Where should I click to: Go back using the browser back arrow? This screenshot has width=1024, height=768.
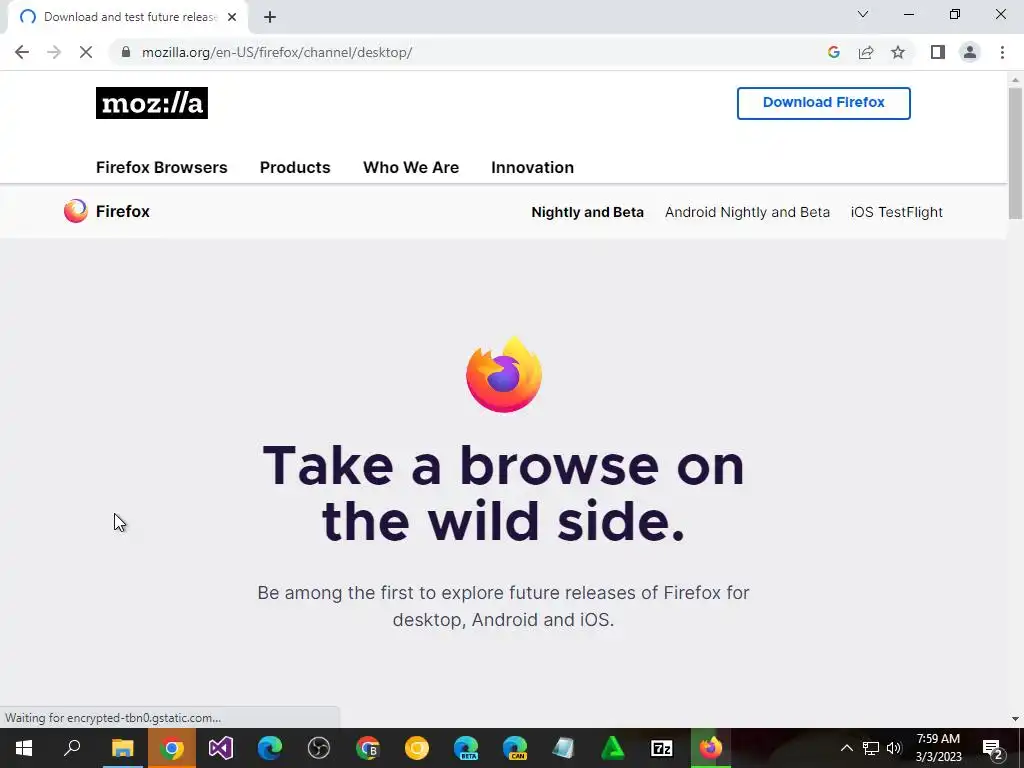[22, 52]
